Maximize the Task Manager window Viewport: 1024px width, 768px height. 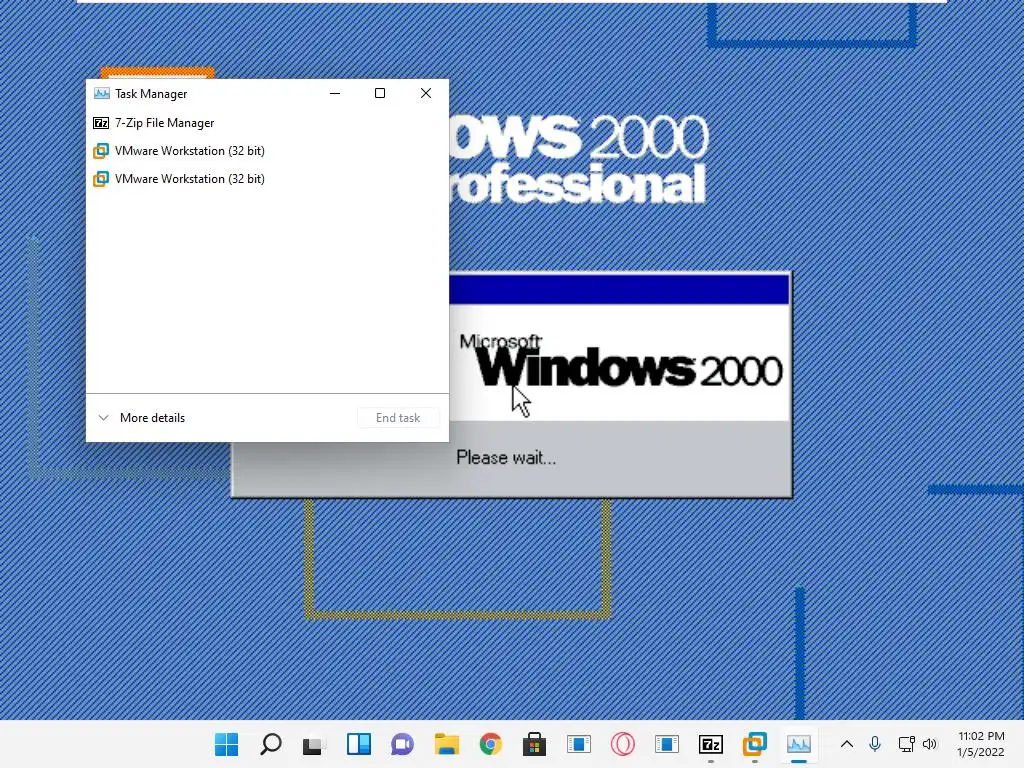point(380,93)
